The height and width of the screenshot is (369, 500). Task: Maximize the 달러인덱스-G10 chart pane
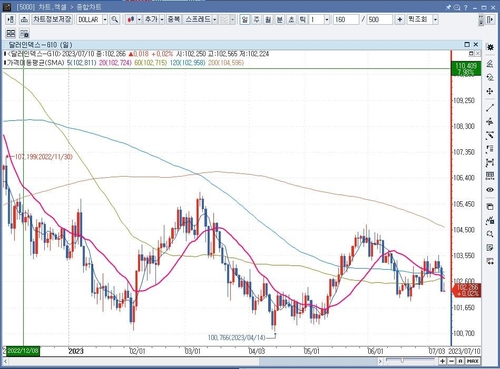(x=467, y=45)
